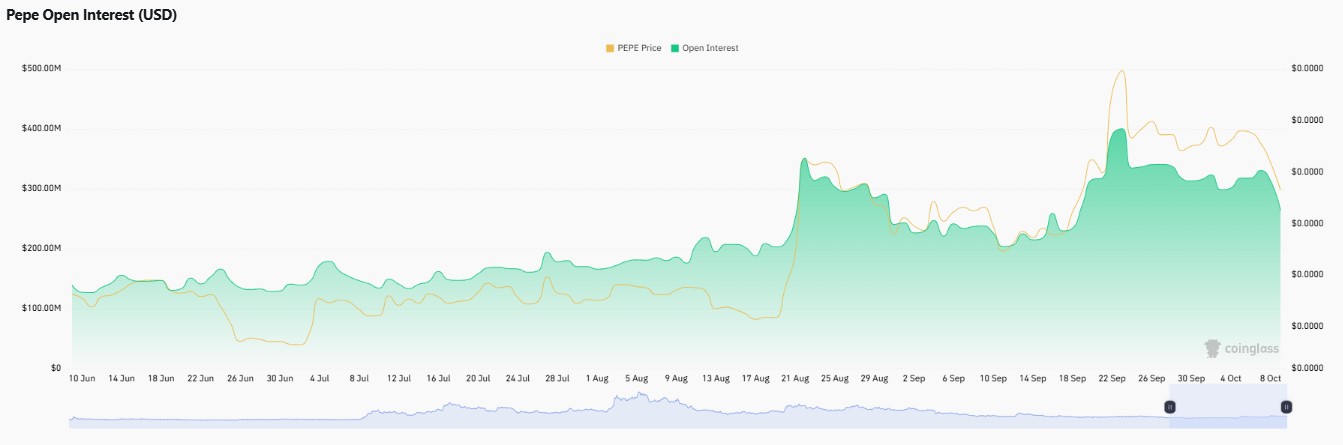Toggle the PEPE Price legend series
Viewport: 1343px width, 445px height.
coord(633,48)
